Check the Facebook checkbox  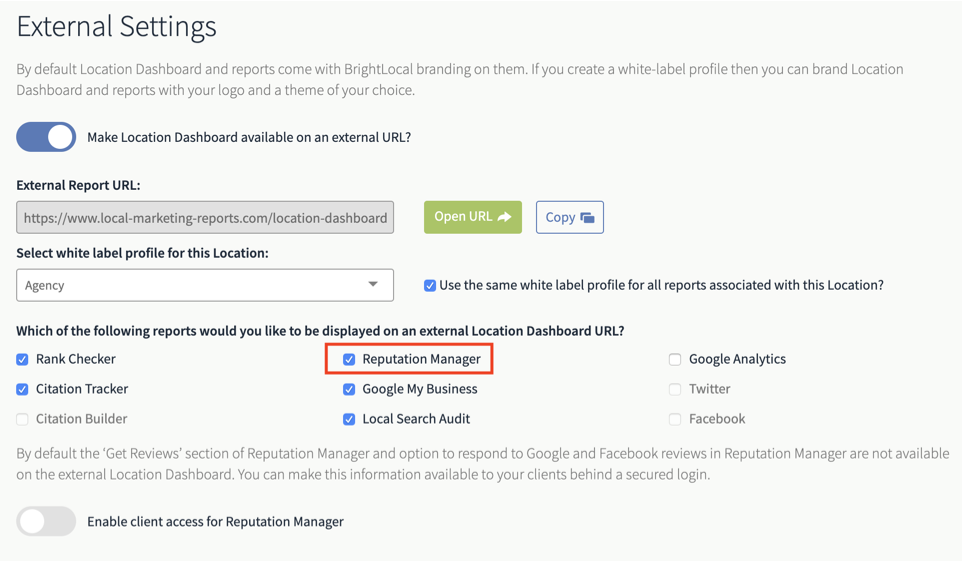pyautogui.click(x=675, y=419)
